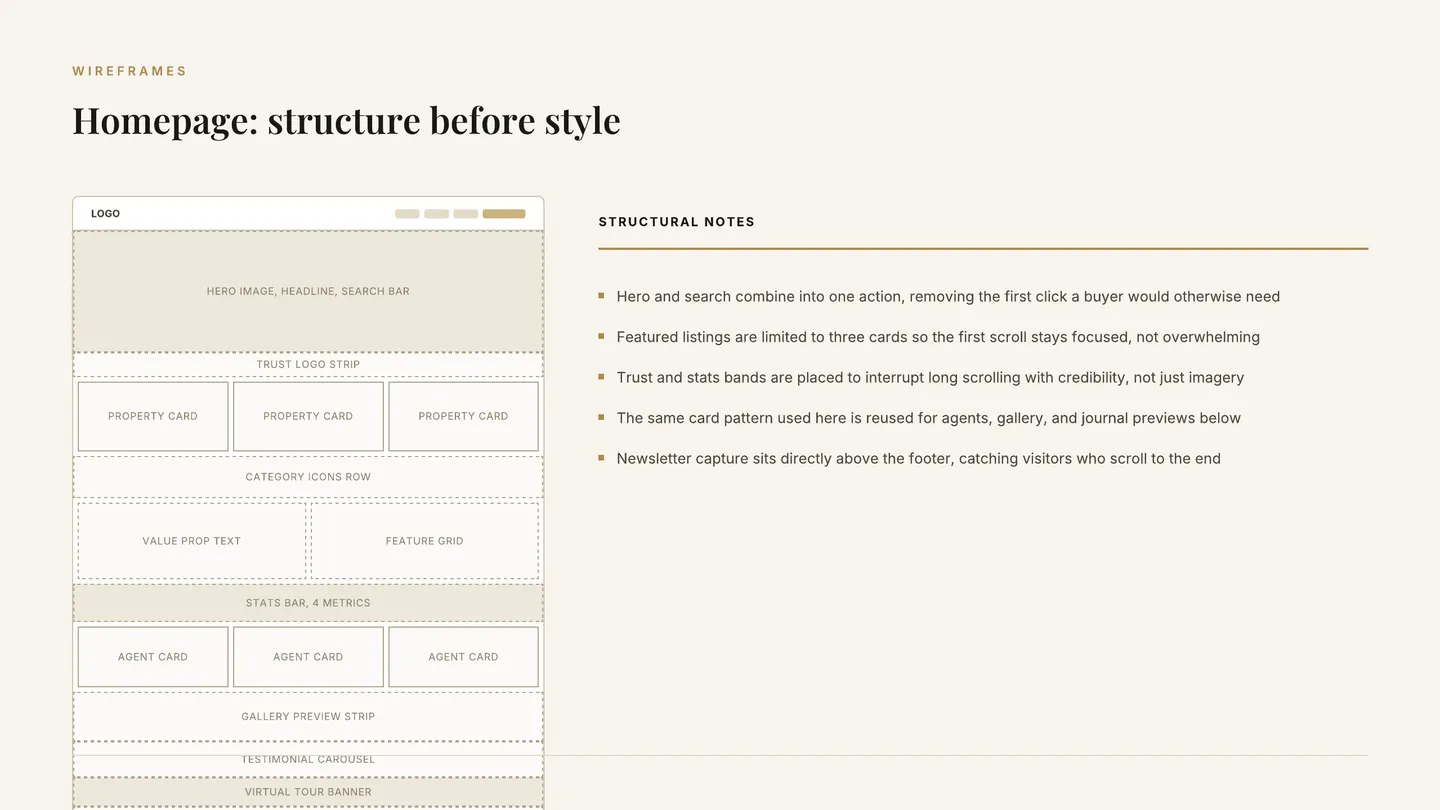Click the Virtual Tour Banner band

308,792
